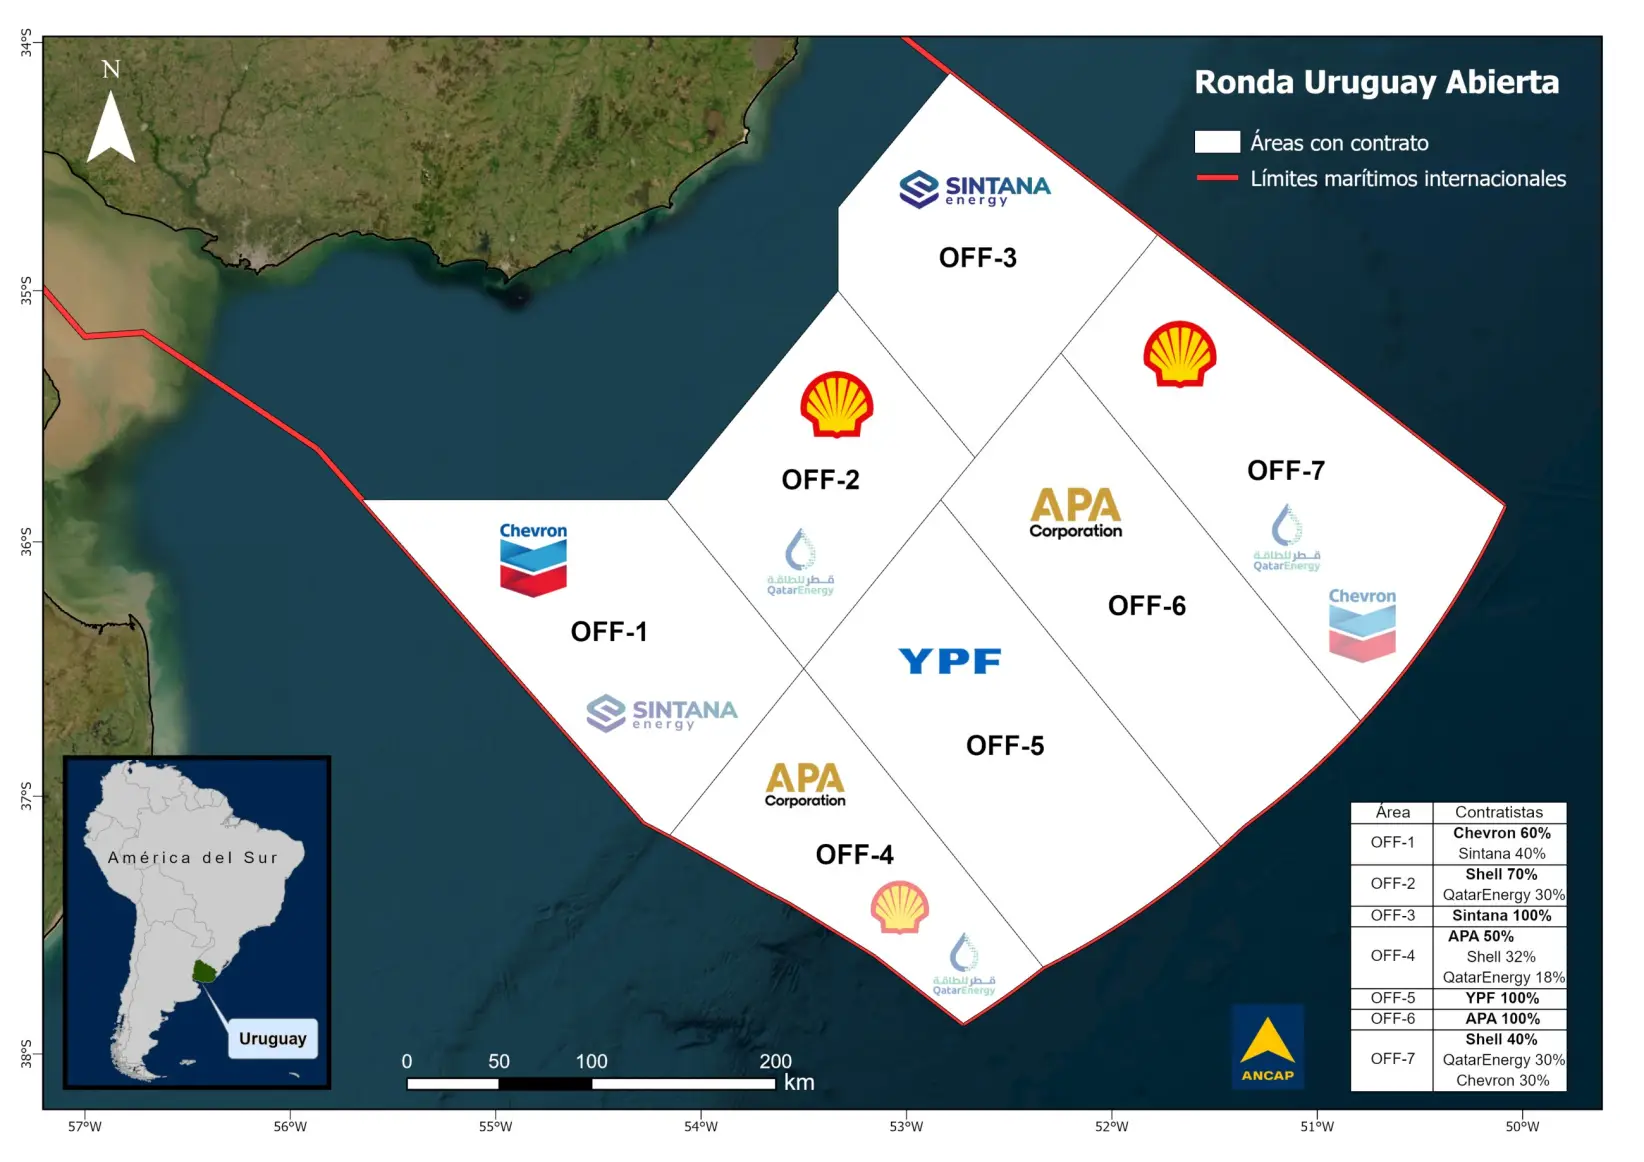
Task: Click the 'Área' table header
Action: coord(1392,812)
